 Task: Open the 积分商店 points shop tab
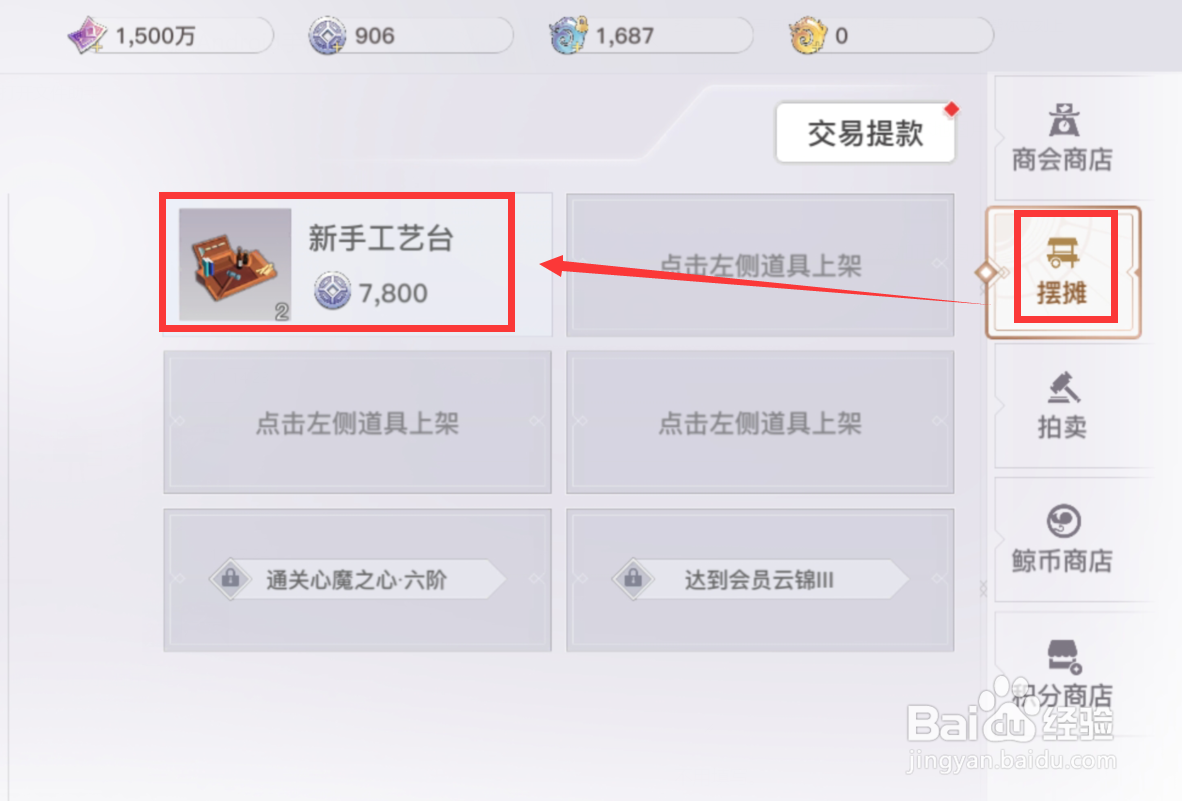(1062, 673)
